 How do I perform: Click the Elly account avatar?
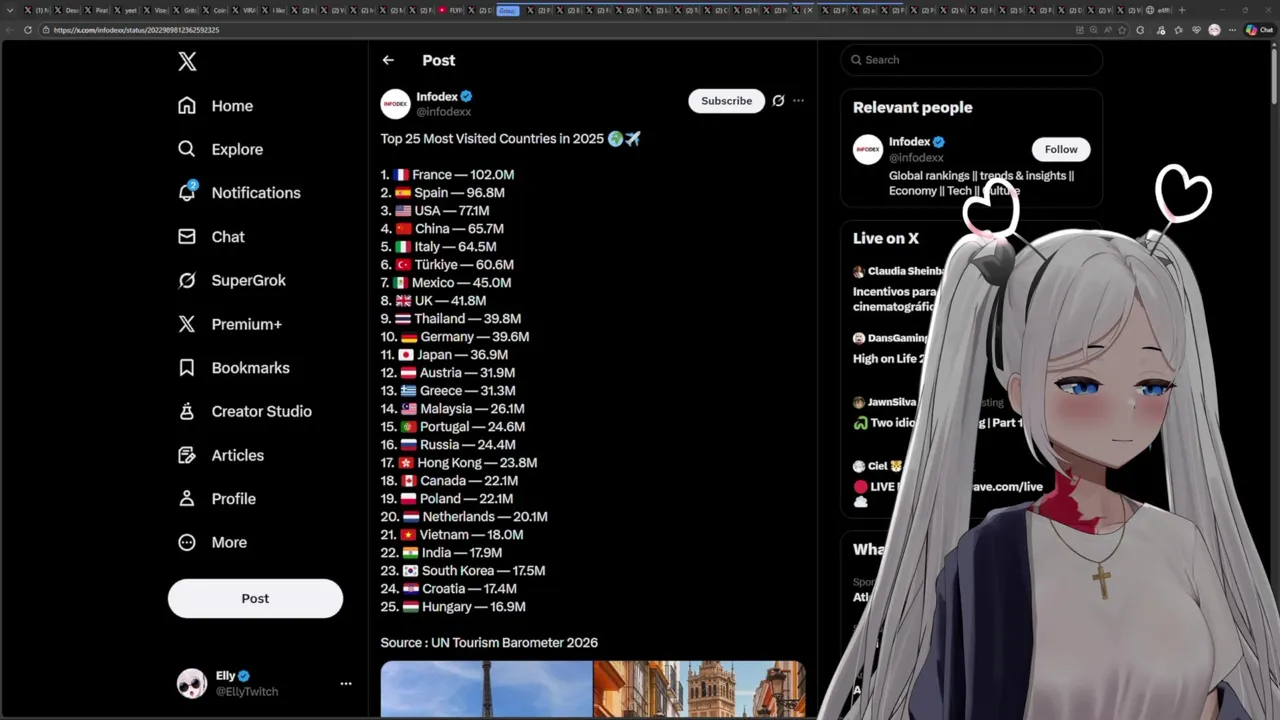tap(192, 684)
